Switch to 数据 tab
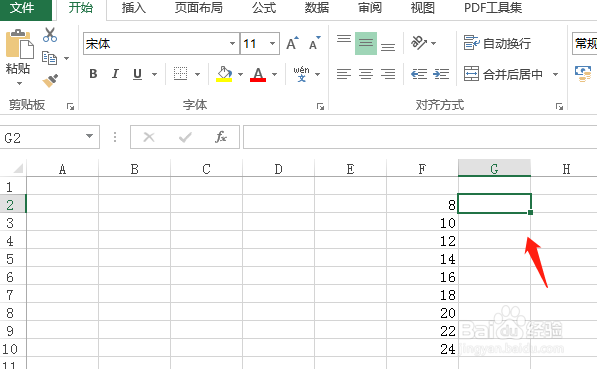Viewport: 597px width, 369px height. pyautogui.click(x=317, y=8)
